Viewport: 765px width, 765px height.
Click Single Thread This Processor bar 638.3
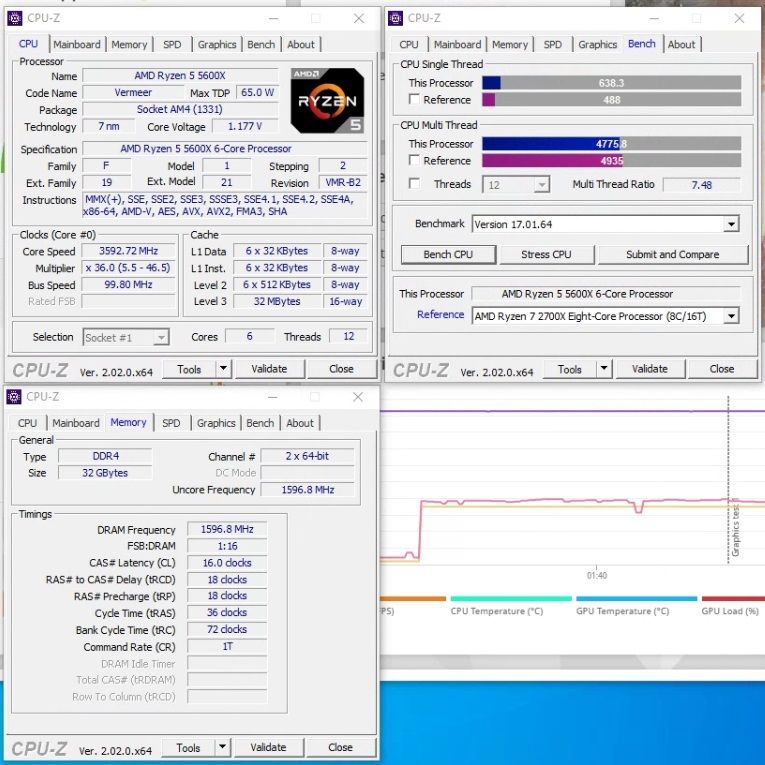click(612, 83)
